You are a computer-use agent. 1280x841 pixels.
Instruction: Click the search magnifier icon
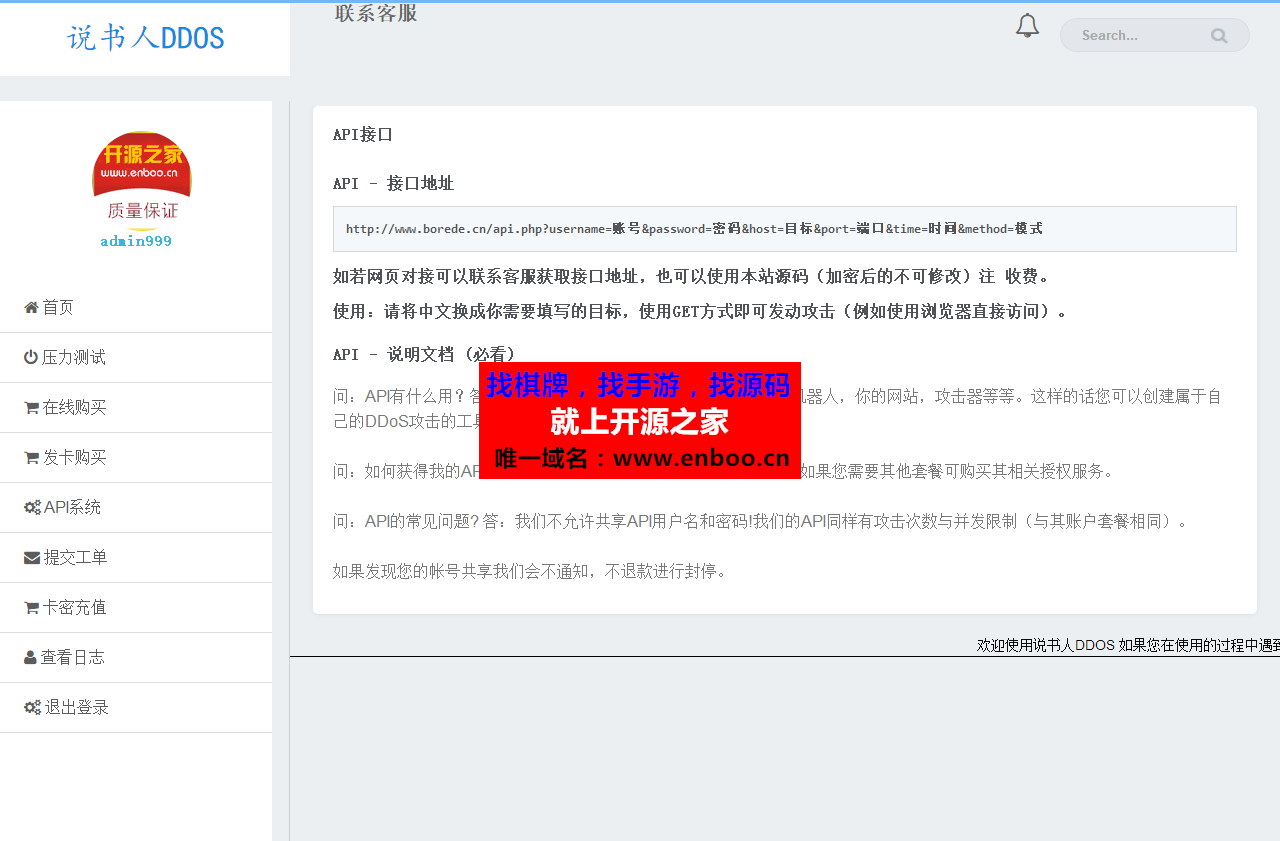tap(1219, 35)
